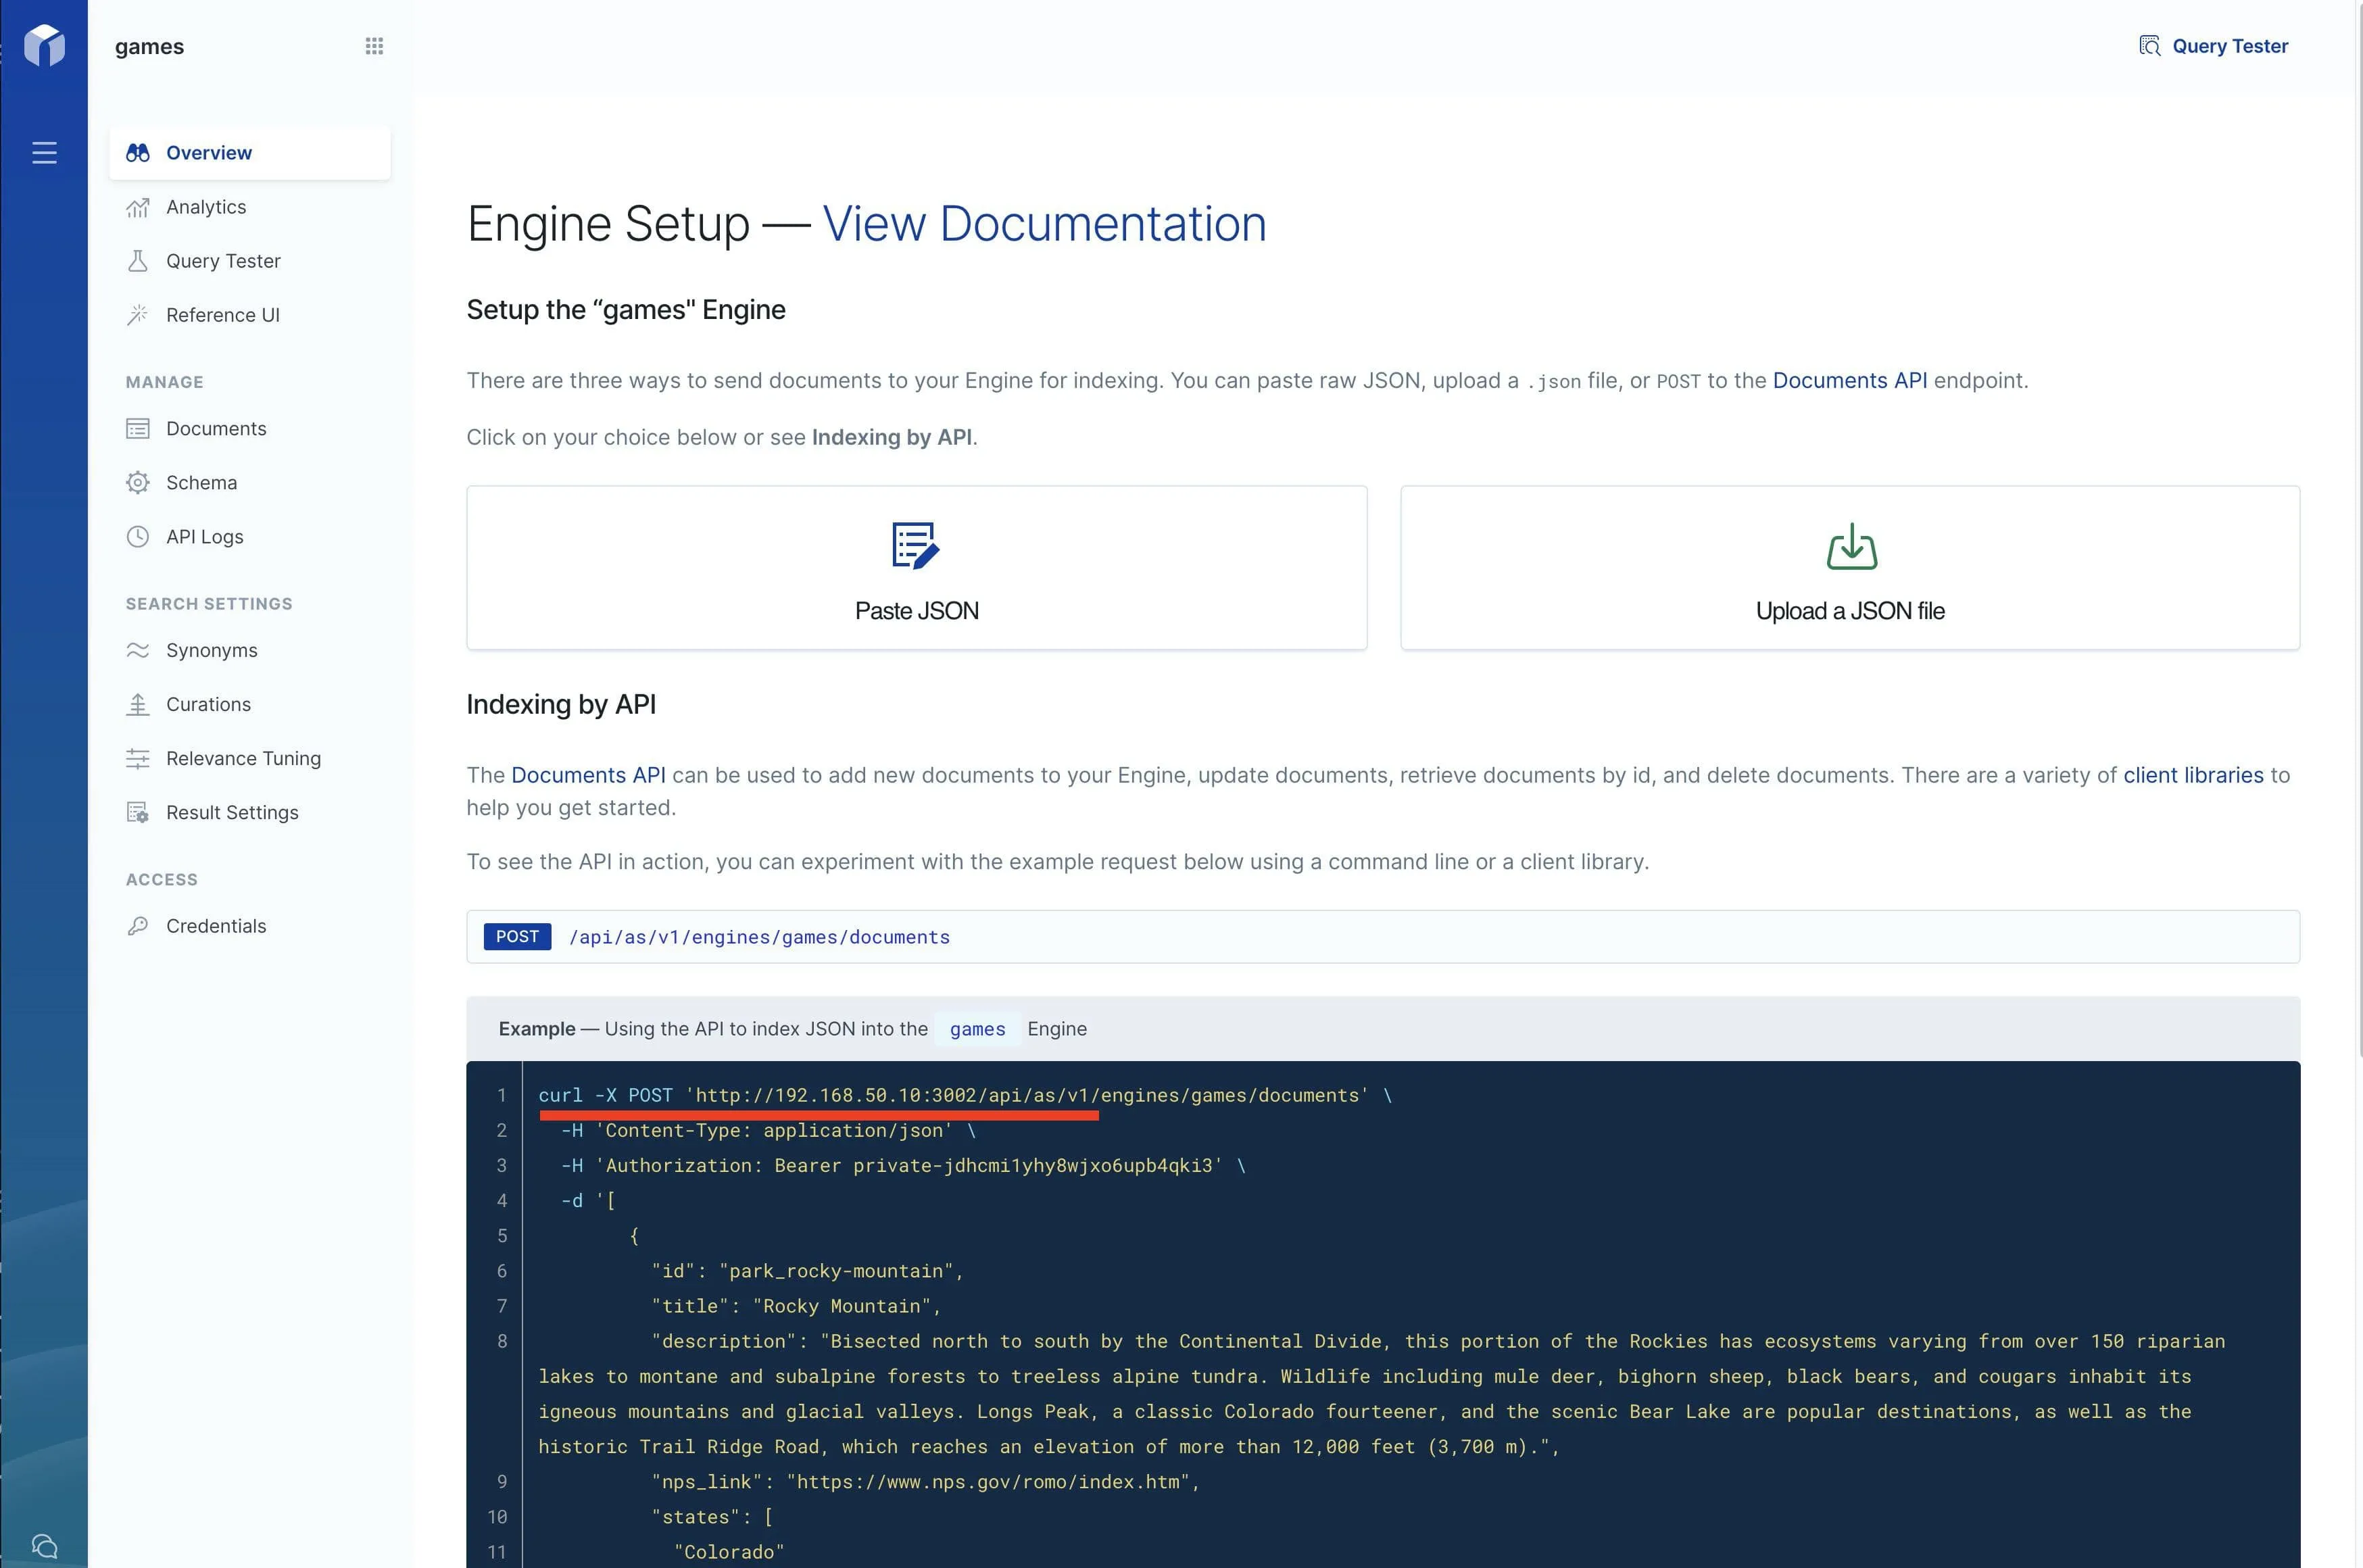This screenshot has height=1568, width=2363.
Task: Click the Paste JSON document icon
Action: pyautogui.click(x=915, y=546)
